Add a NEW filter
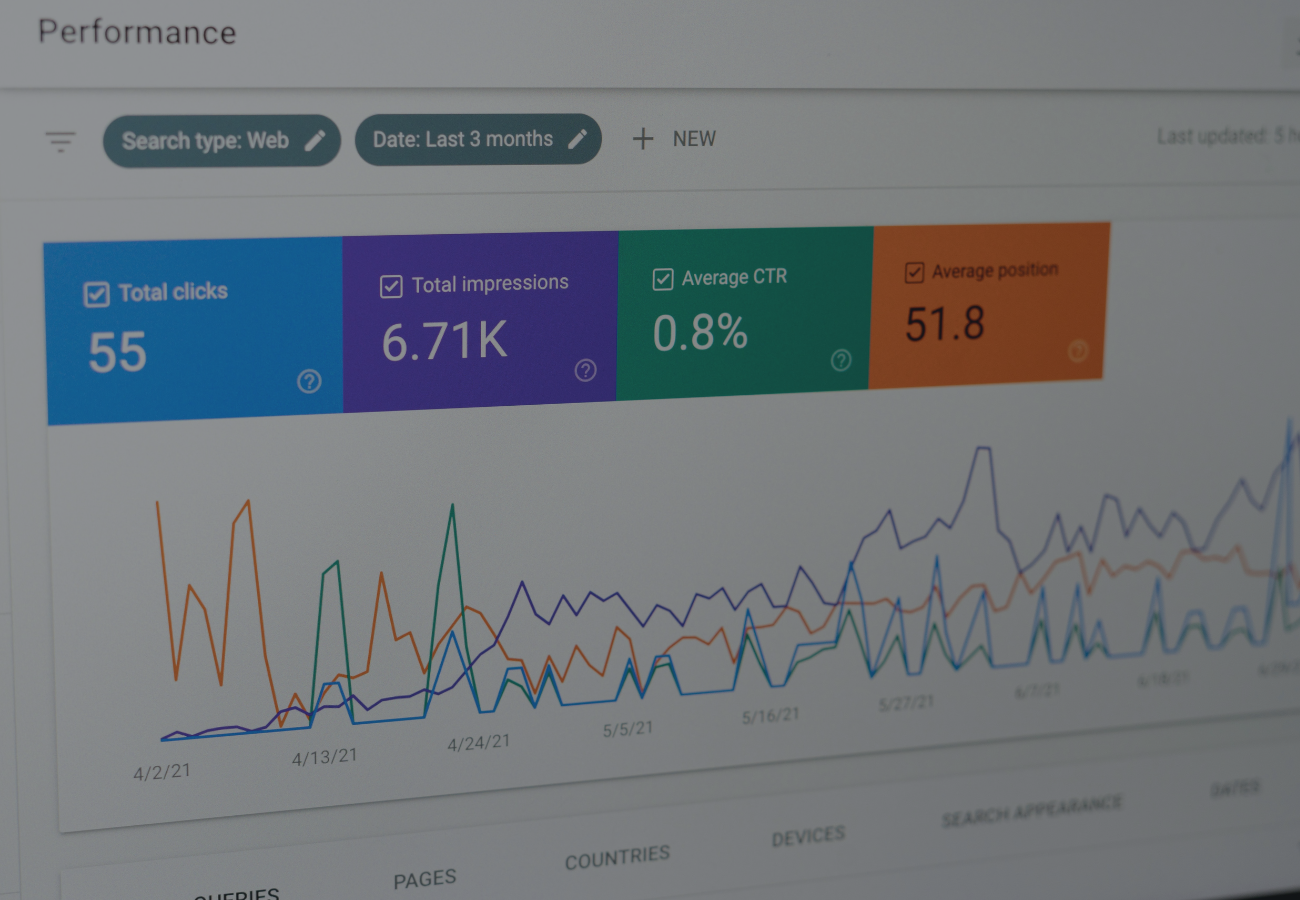 point(694,139)
